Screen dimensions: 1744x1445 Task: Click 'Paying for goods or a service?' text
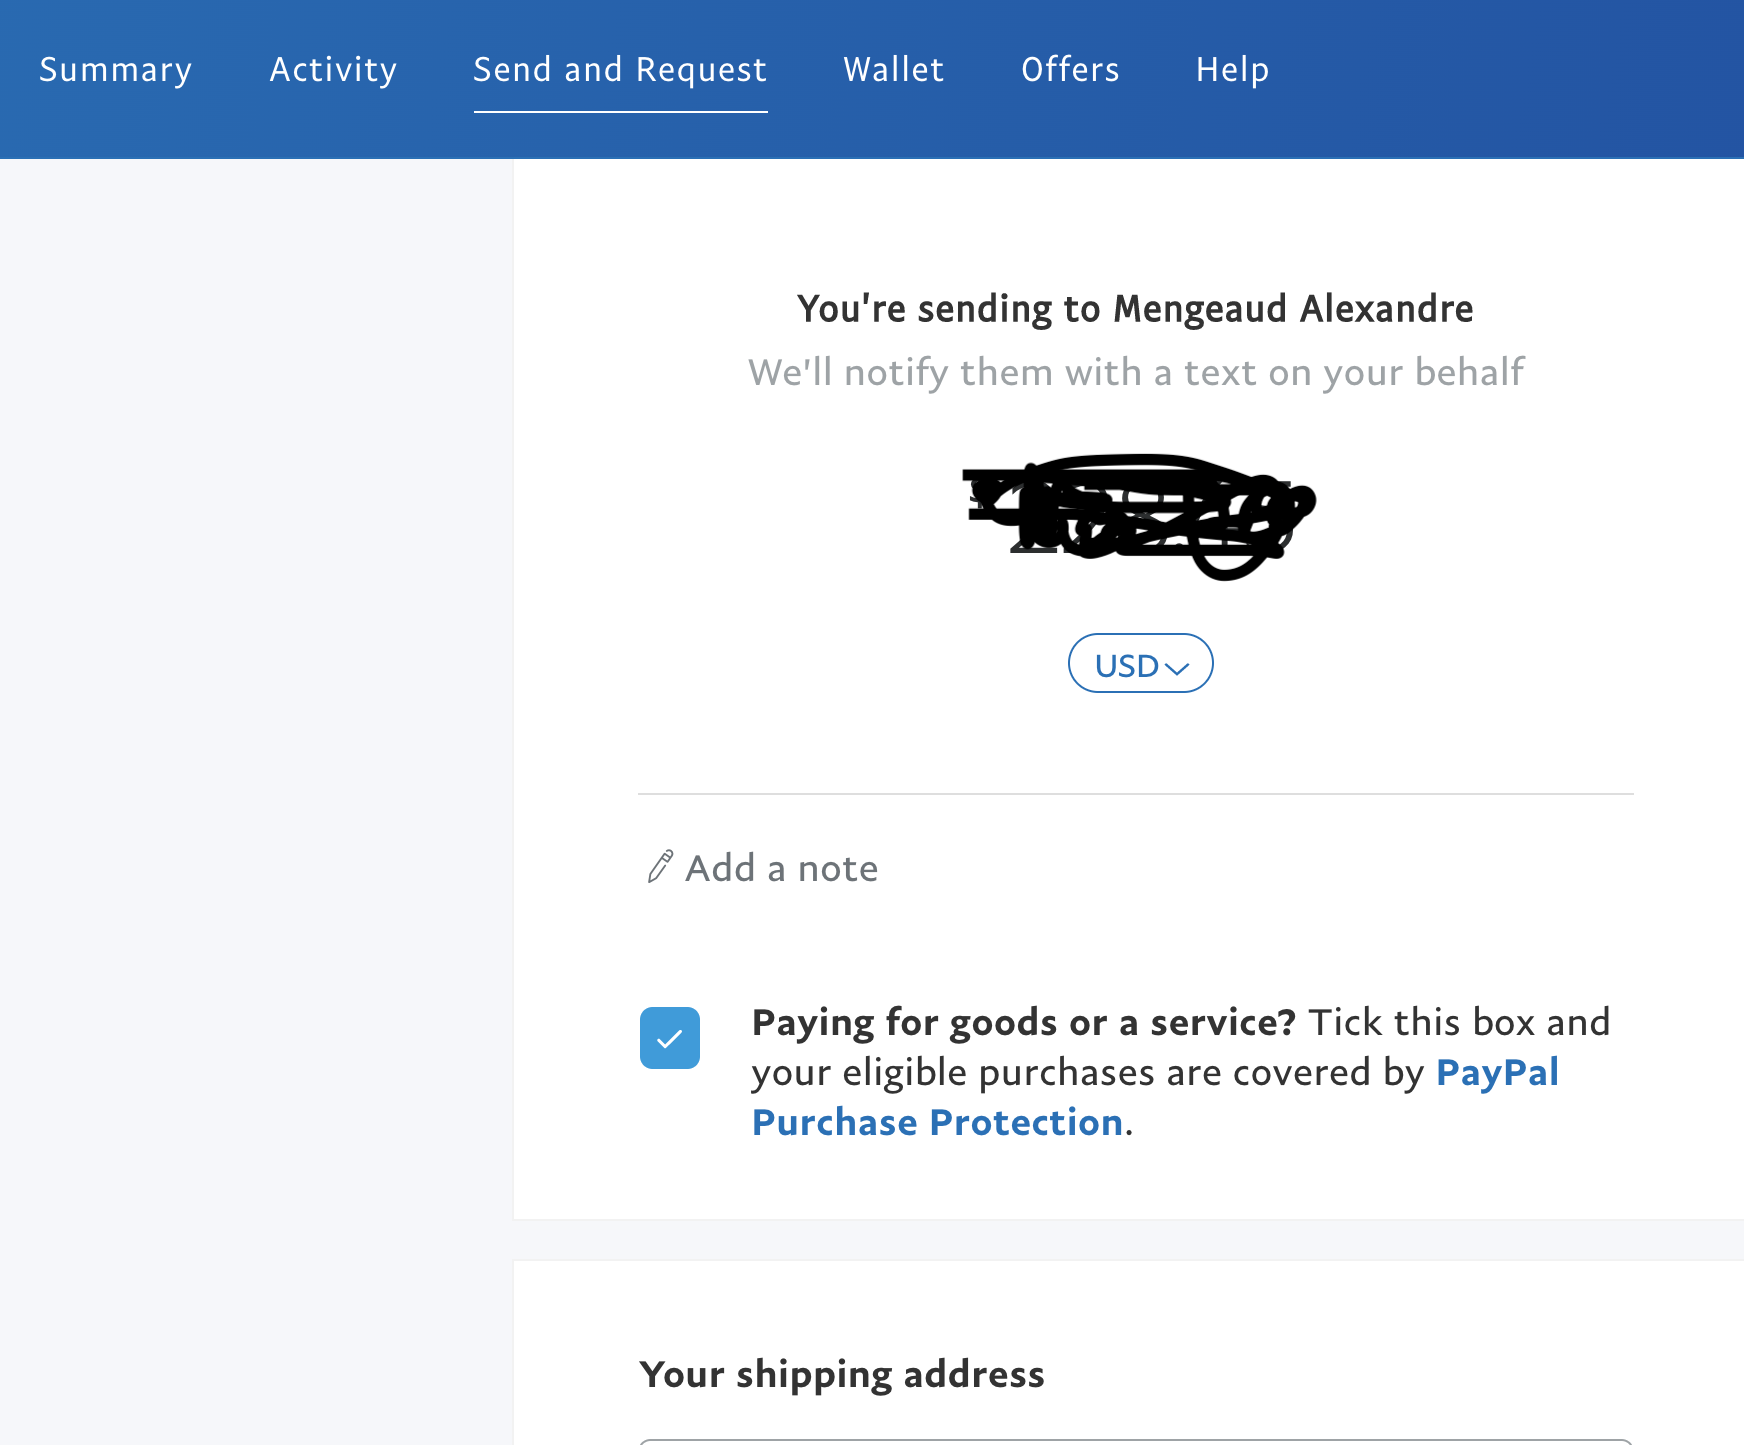[1024, 1023]
